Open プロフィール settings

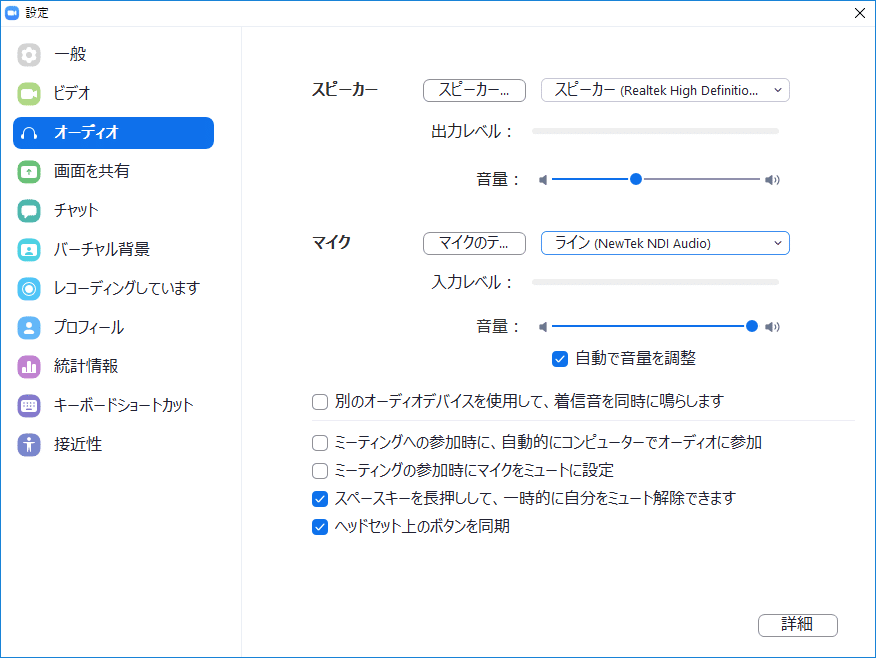click(80, 327)
